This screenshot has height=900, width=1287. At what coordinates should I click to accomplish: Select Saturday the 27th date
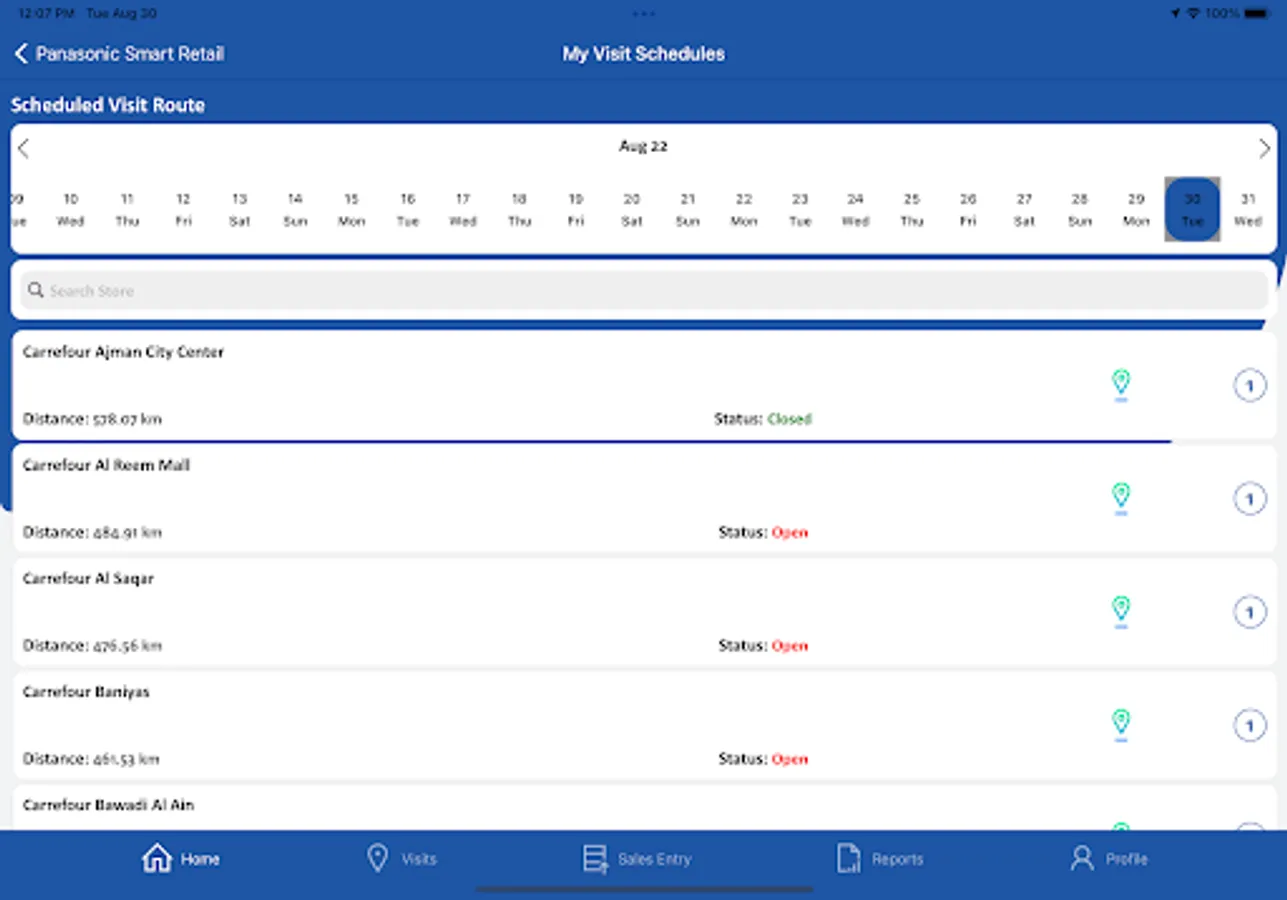(x=1024, y=210)
